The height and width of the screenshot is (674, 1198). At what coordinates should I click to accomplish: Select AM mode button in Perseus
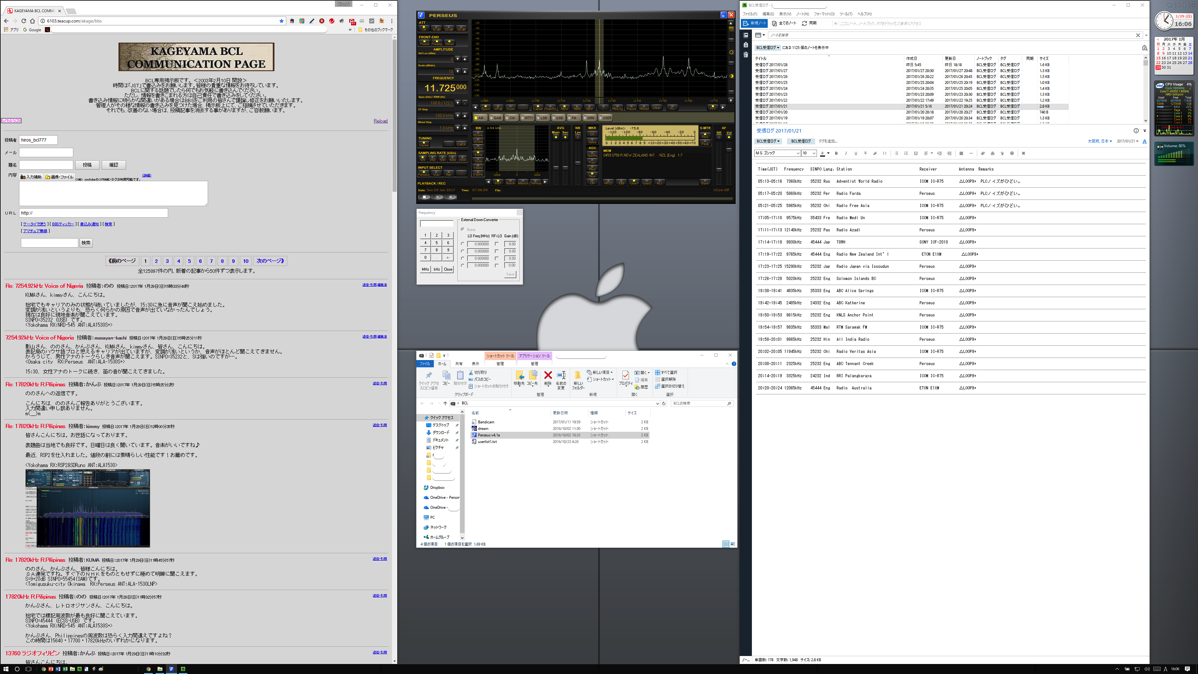click(x=481, y=118)
